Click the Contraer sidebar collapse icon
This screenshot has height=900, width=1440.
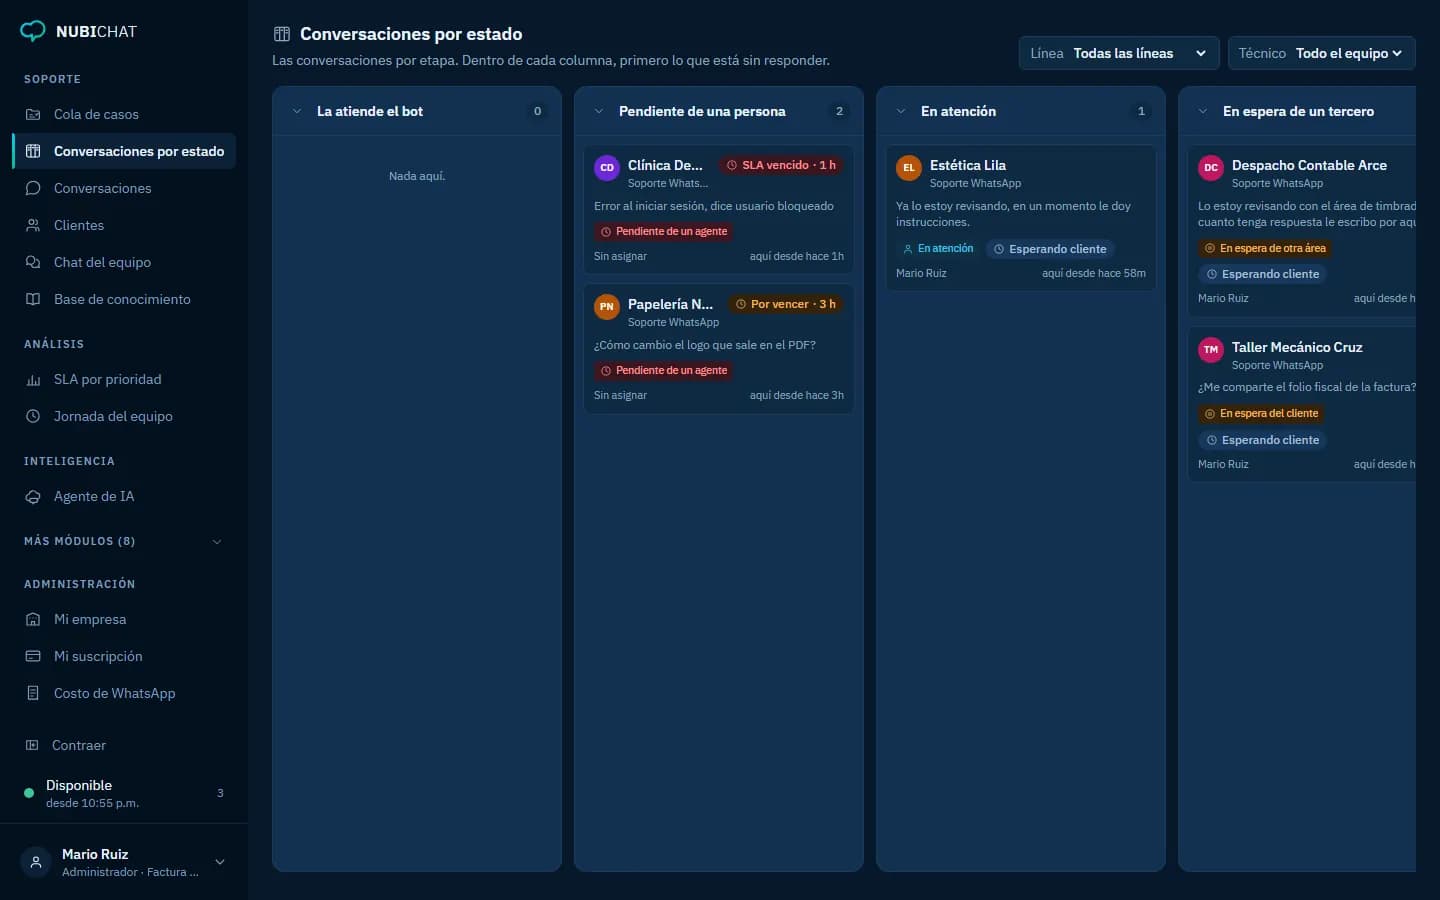pos(32,745)
